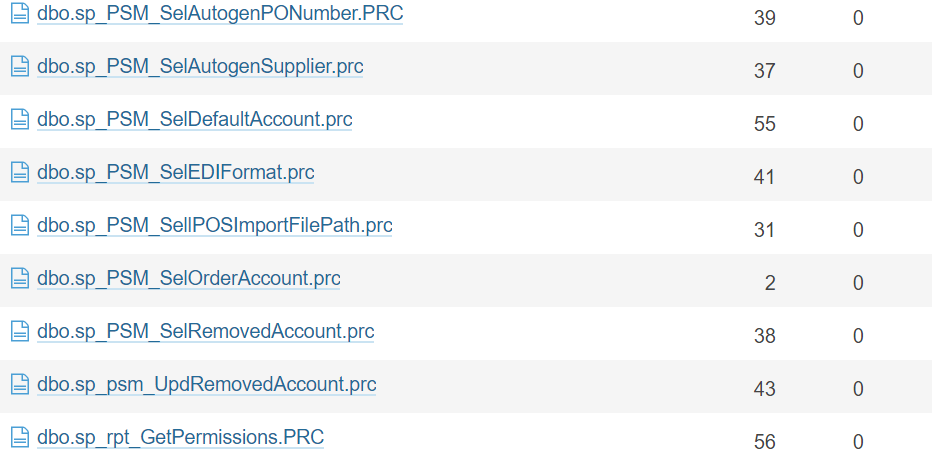Click file icon next to dbo.sp_PSM_SelOrderAccount.prc

19,279
